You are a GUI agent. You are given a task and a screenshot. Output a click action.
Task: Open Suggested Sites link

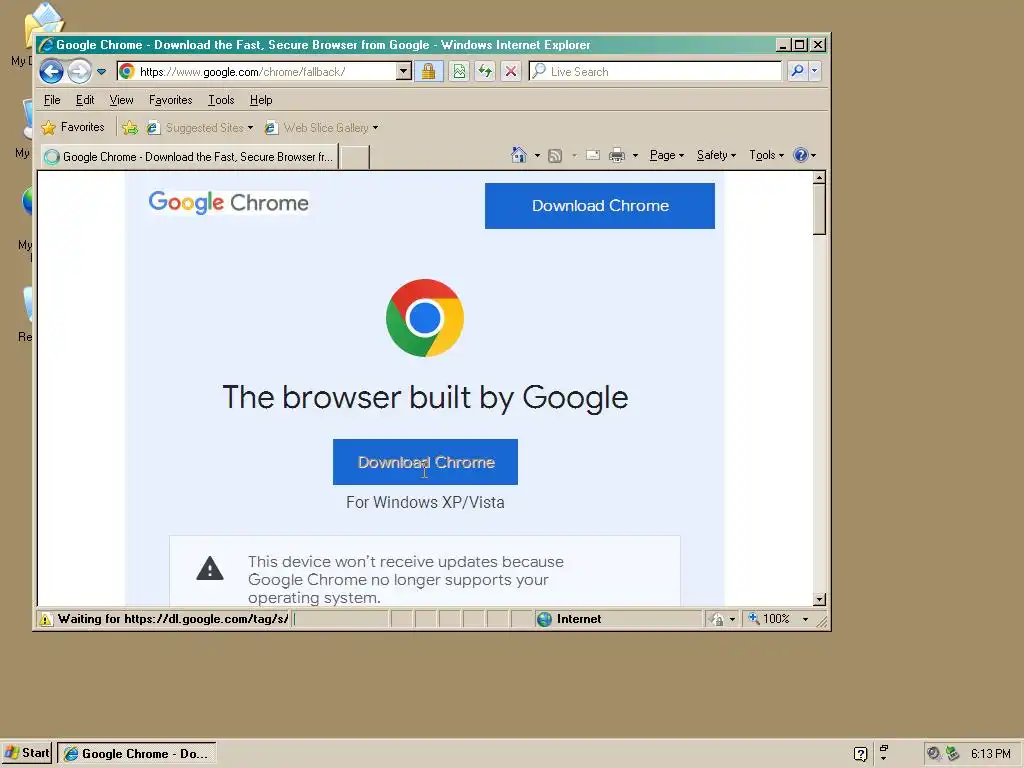pos(200,127)
